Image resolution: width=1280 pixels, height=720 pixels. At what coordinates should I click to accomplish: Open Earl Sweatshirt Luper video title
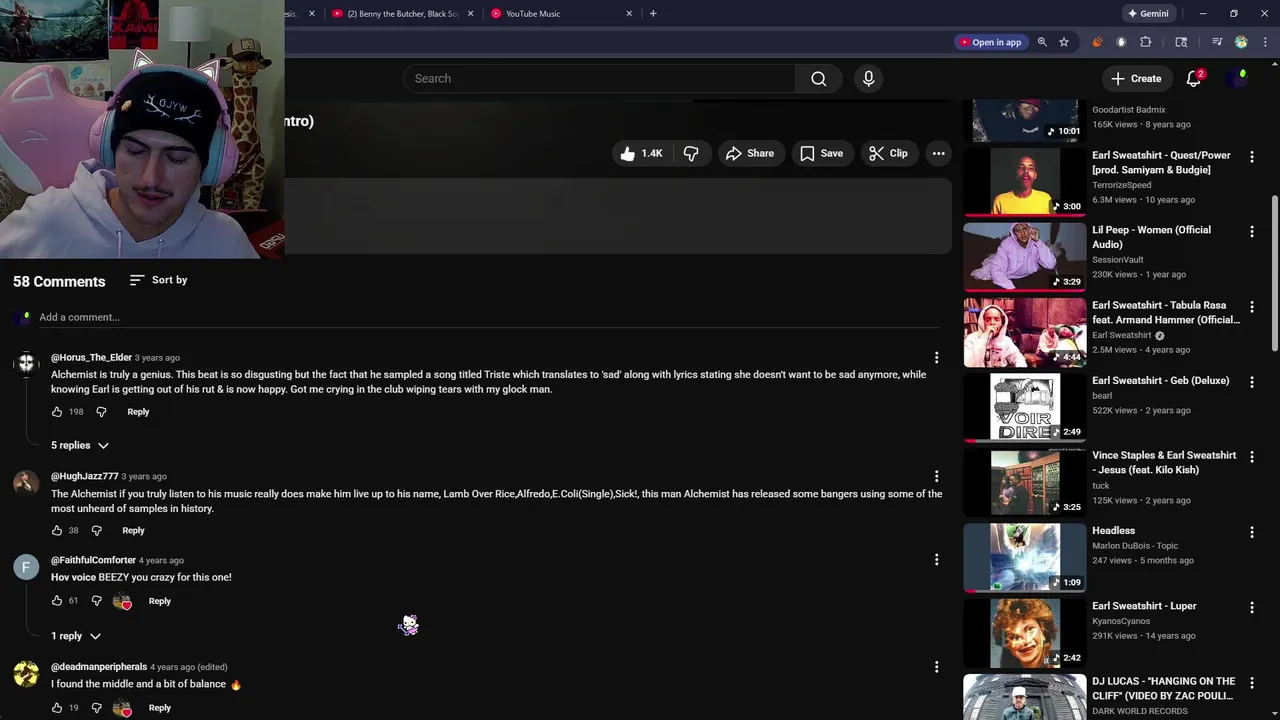(1144, 606)
